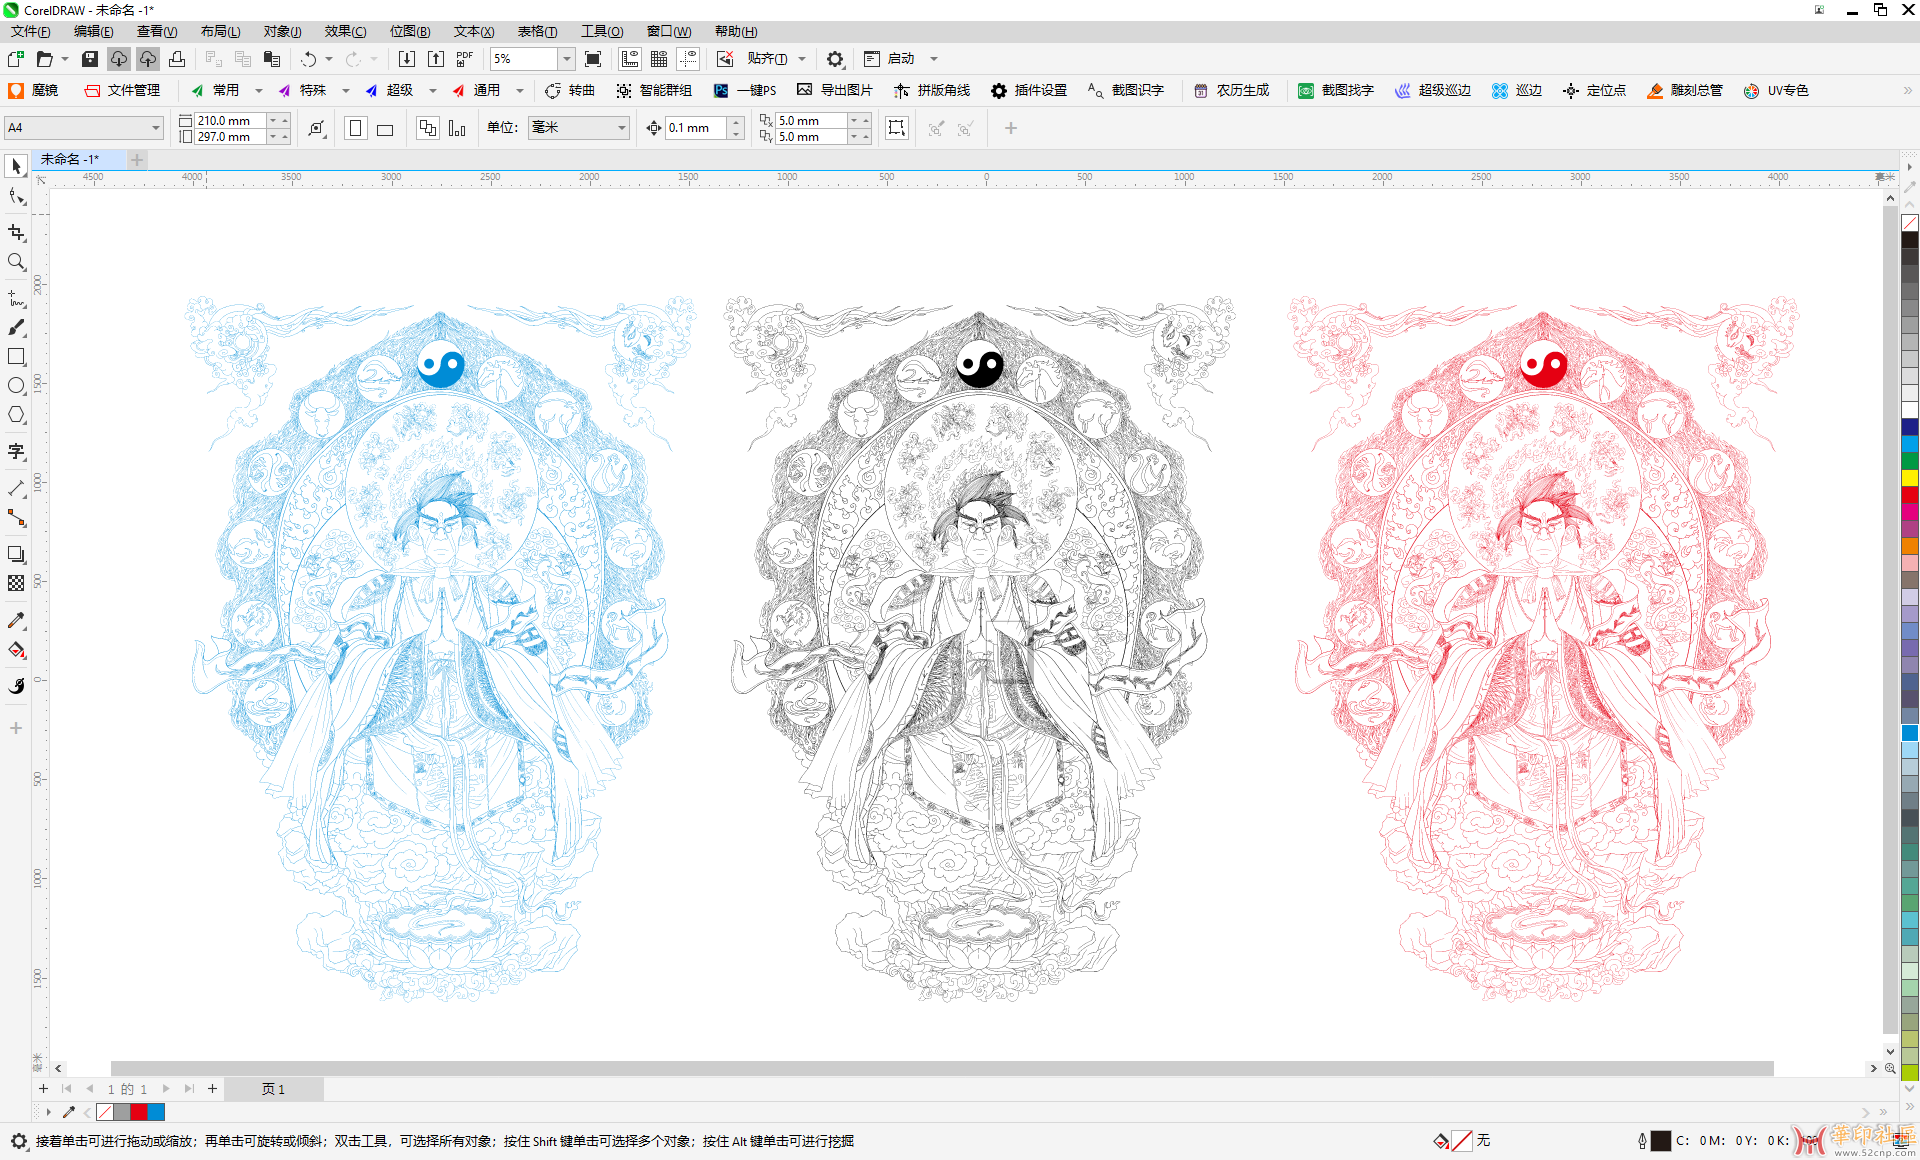Toggle treat all objects as filled
Image resolution: width=1920 pixels, height=1160 pixels.
click(897, 128)
